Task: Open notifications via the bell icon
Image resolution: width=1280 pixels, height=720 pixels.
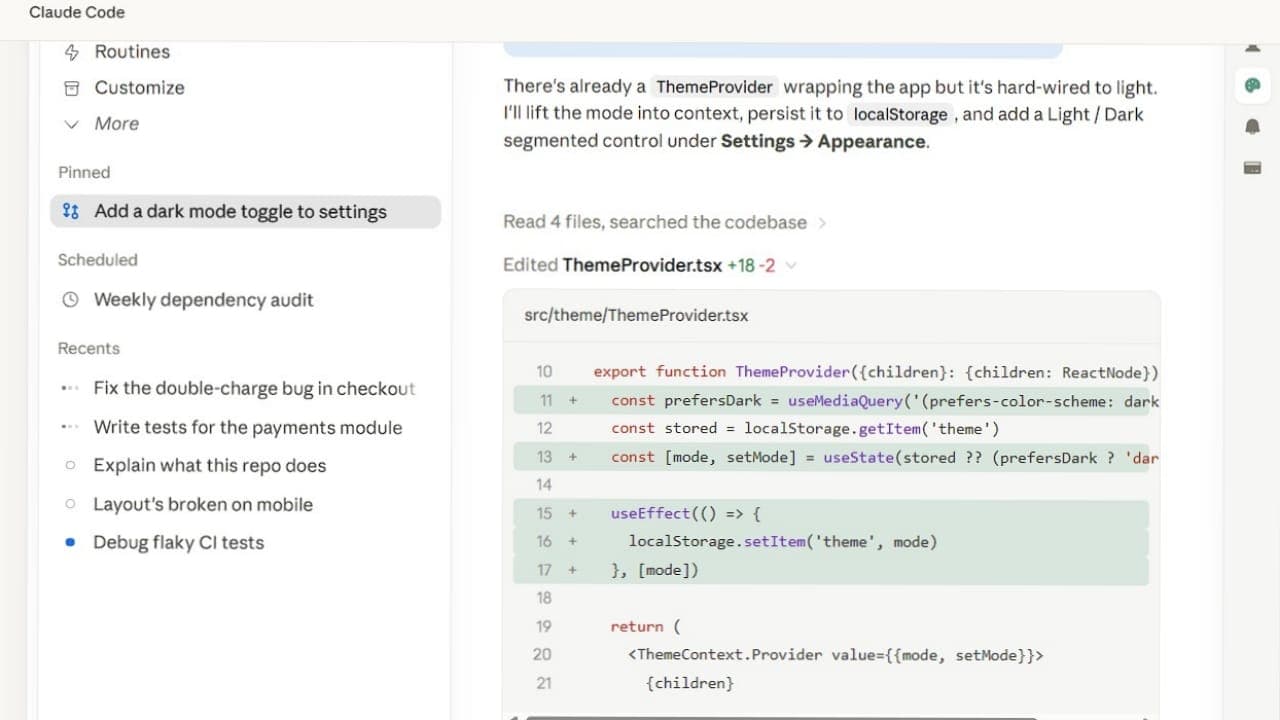Action: click(1252, 127)
